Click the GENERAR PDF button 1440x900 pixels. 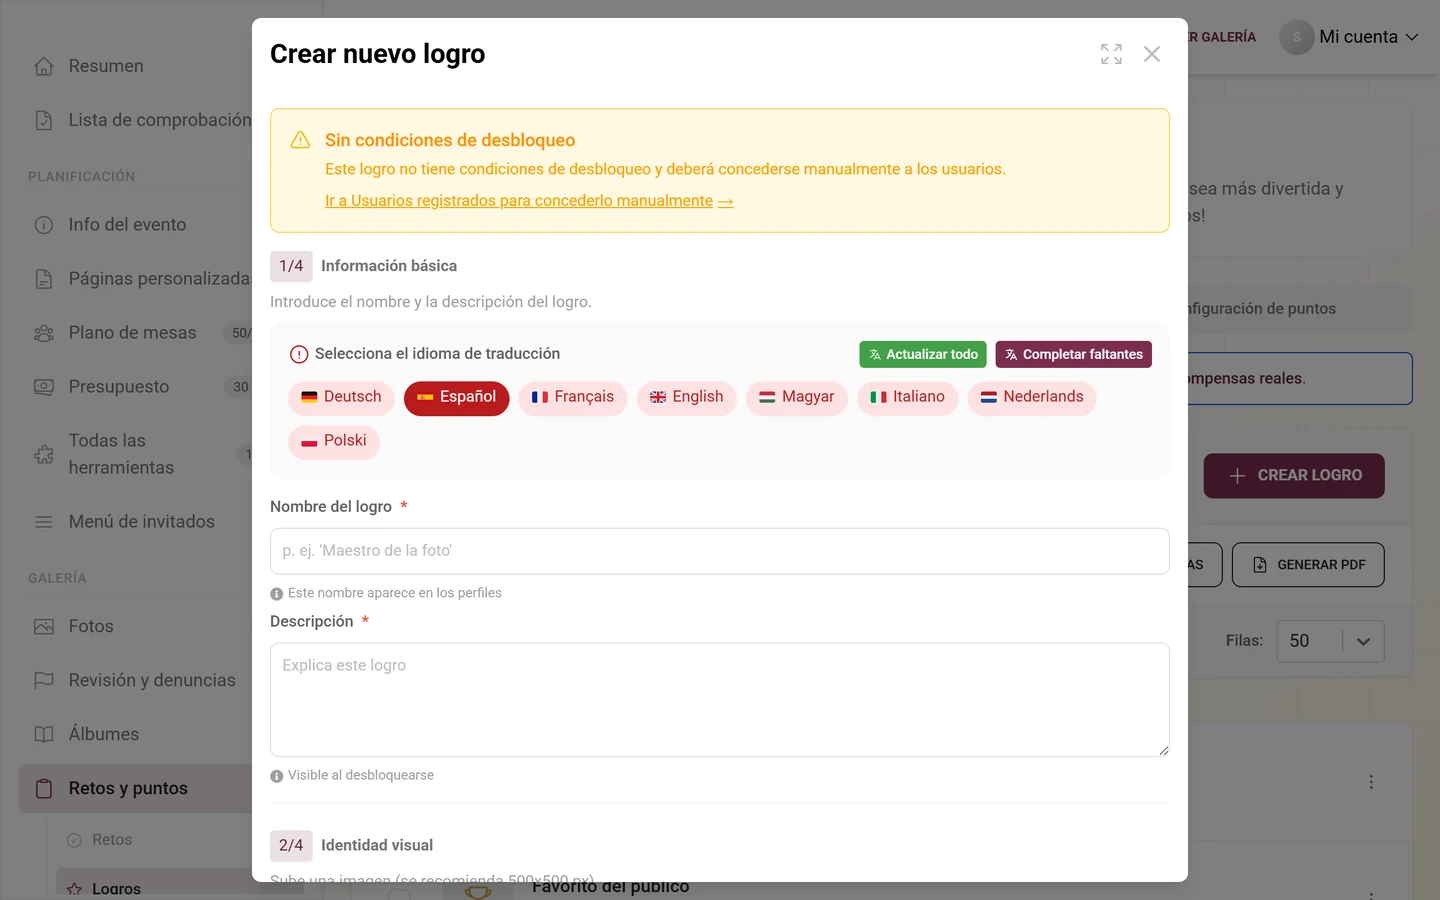pos(1308,565)
